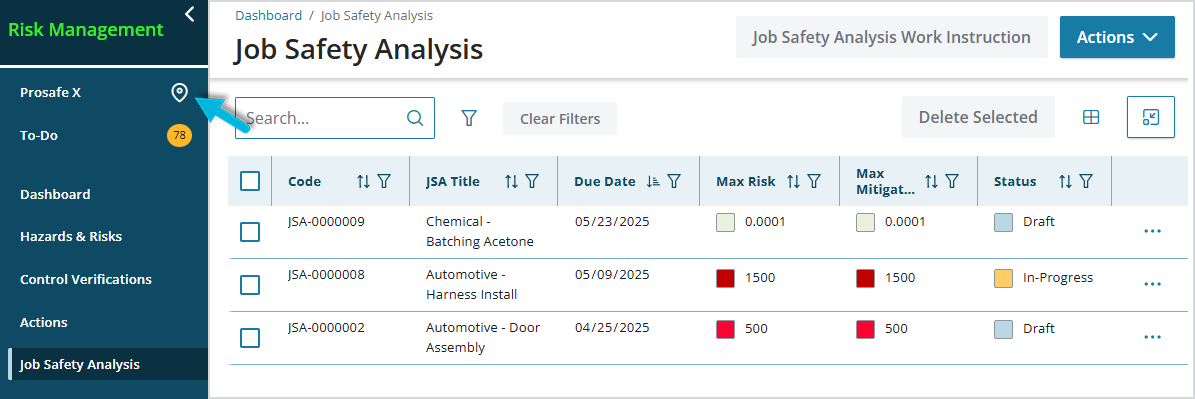Click the collapse view icon button
The height and width of the screenshot is (399, 1195).
[1151, 117]
